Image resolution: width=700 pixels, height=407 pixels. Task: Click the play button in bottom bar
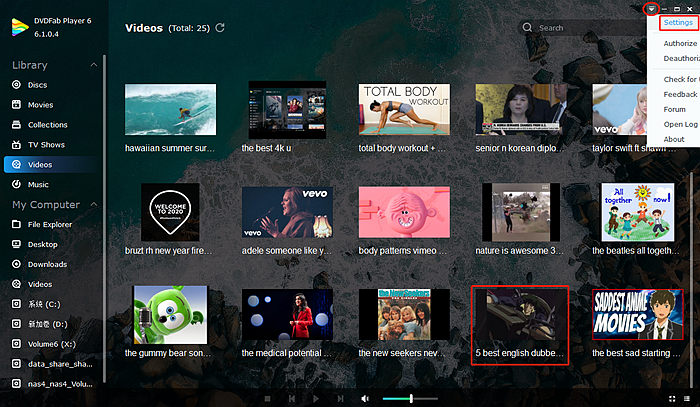click(314, 399)
